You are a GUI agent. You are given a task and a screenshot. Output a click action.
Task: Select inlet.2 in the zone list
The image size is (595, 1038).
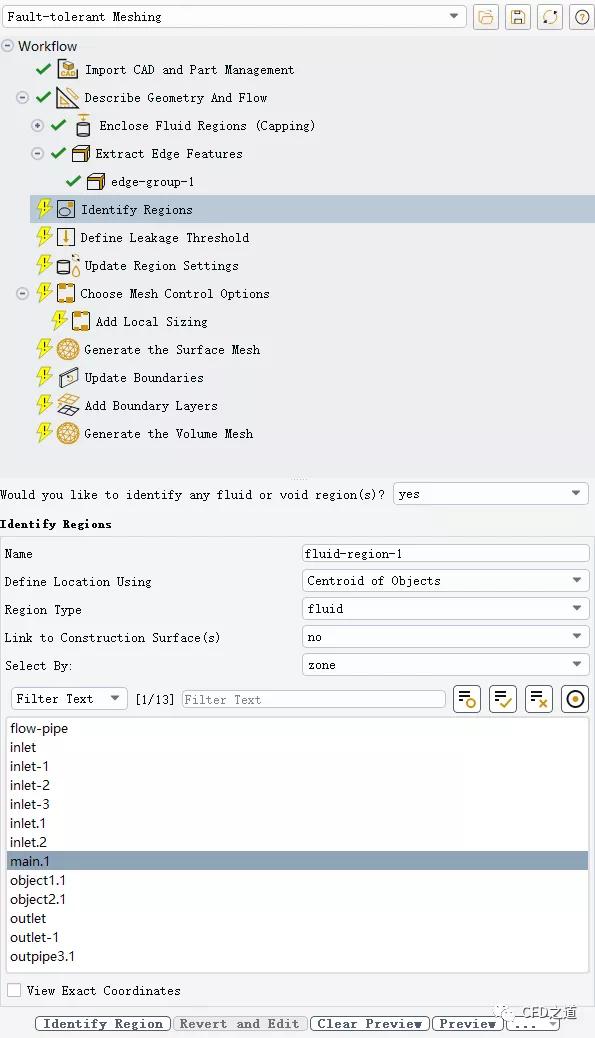point(297,842)
